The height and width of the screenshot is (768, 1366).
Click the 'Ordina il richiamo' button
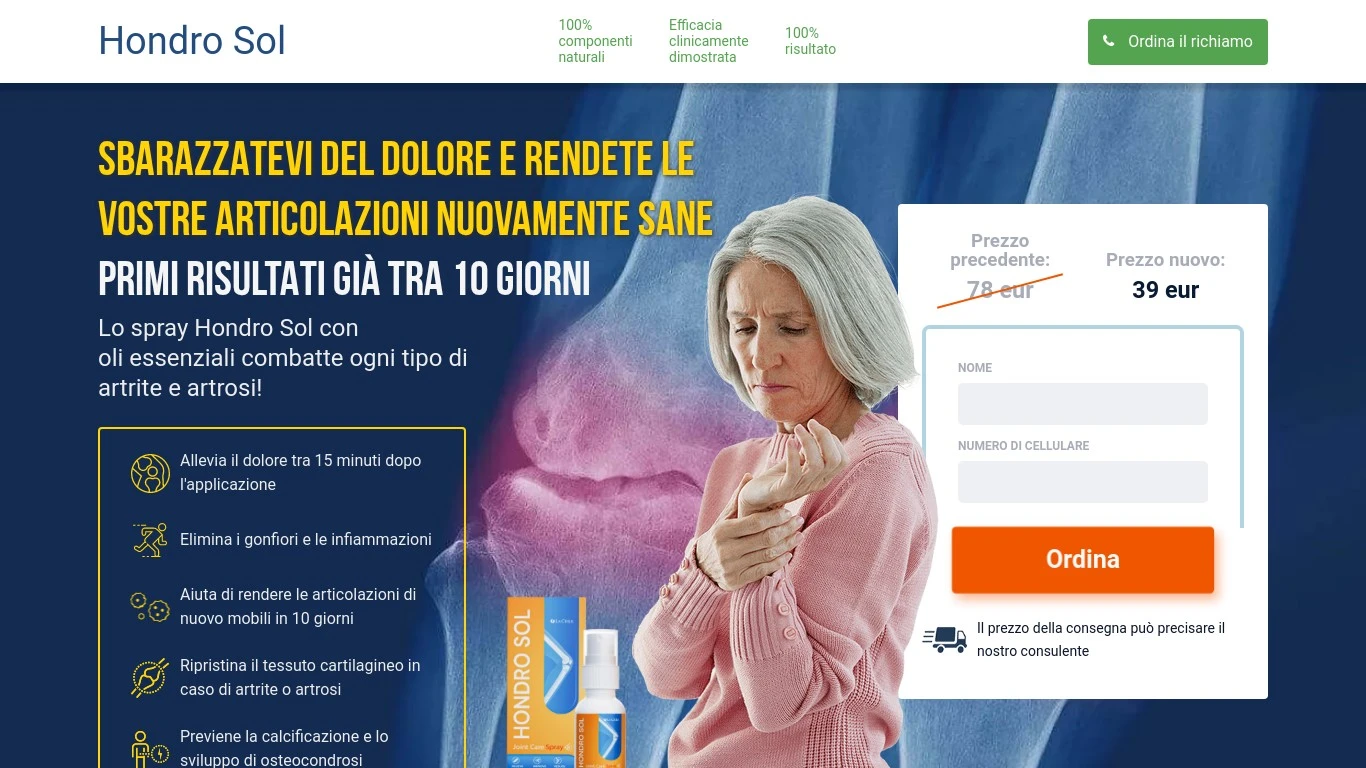point(1178,42)
